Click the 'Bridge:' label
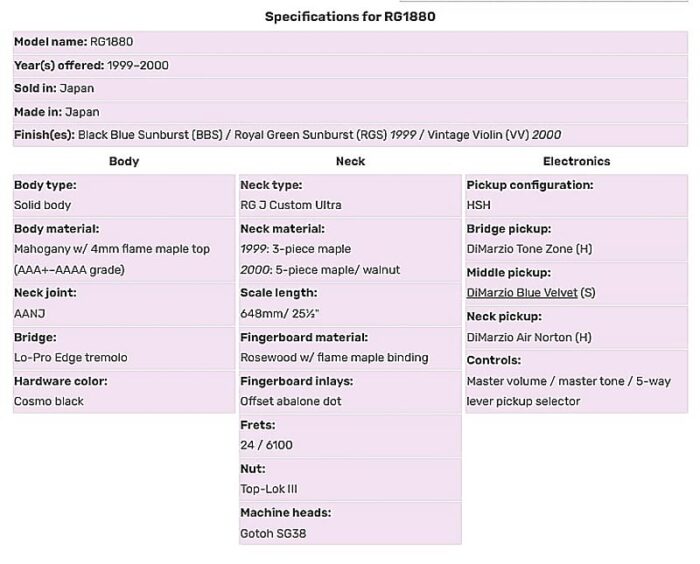700x564 pixels. coord(35,337)
